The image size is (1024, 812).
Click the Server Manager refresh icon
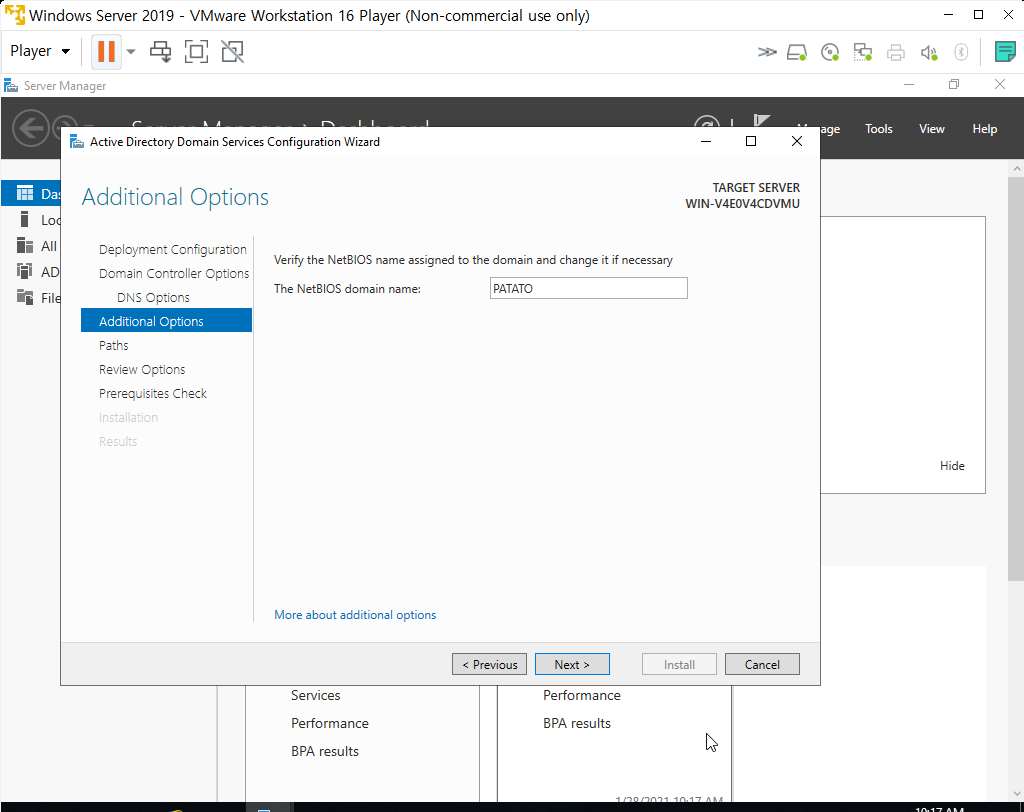click(x=707, y=121)
